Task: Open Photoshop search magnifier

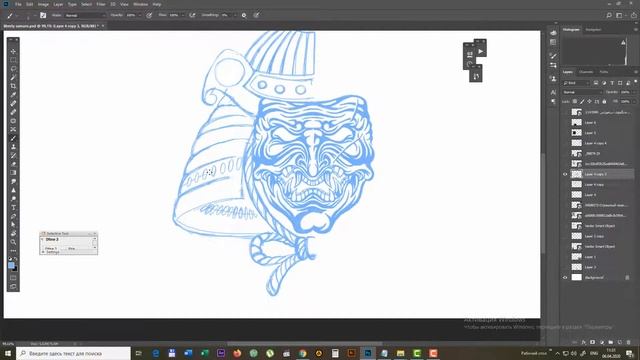Action: coord(609,15)
